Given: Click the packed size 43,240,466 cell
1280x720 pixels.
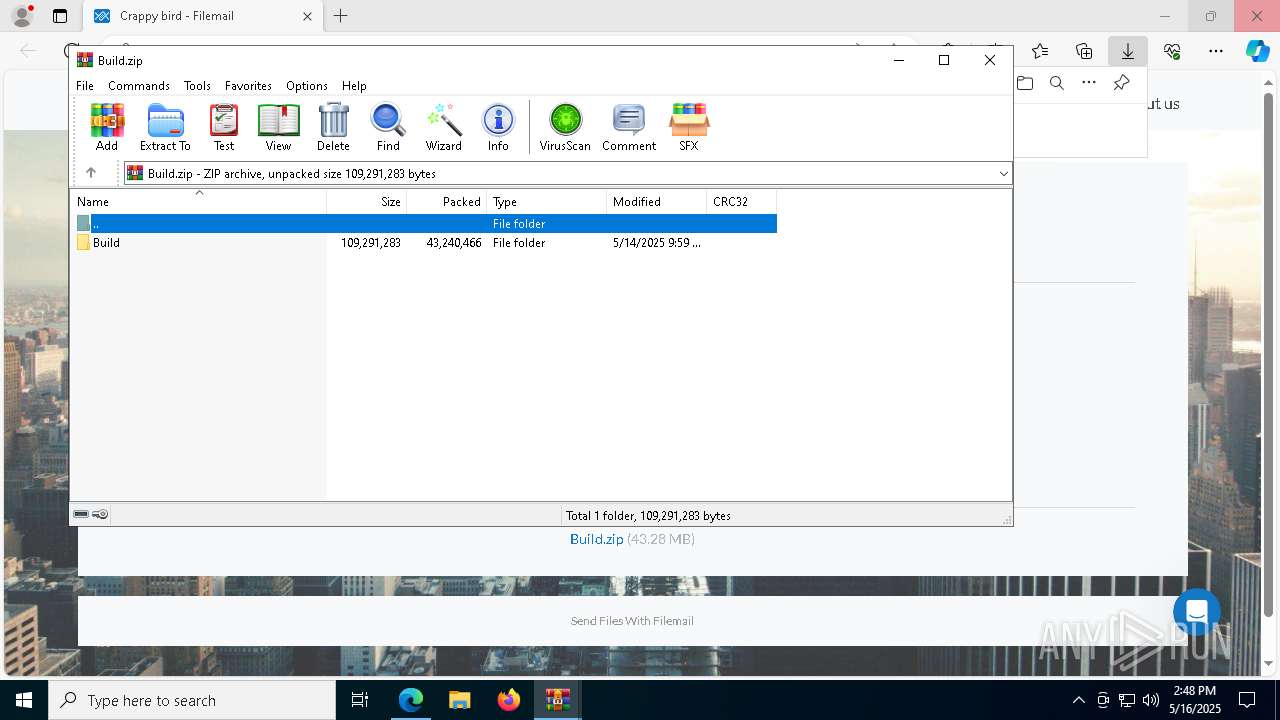Looking at the screenshot, I should (x=453, y=243).
